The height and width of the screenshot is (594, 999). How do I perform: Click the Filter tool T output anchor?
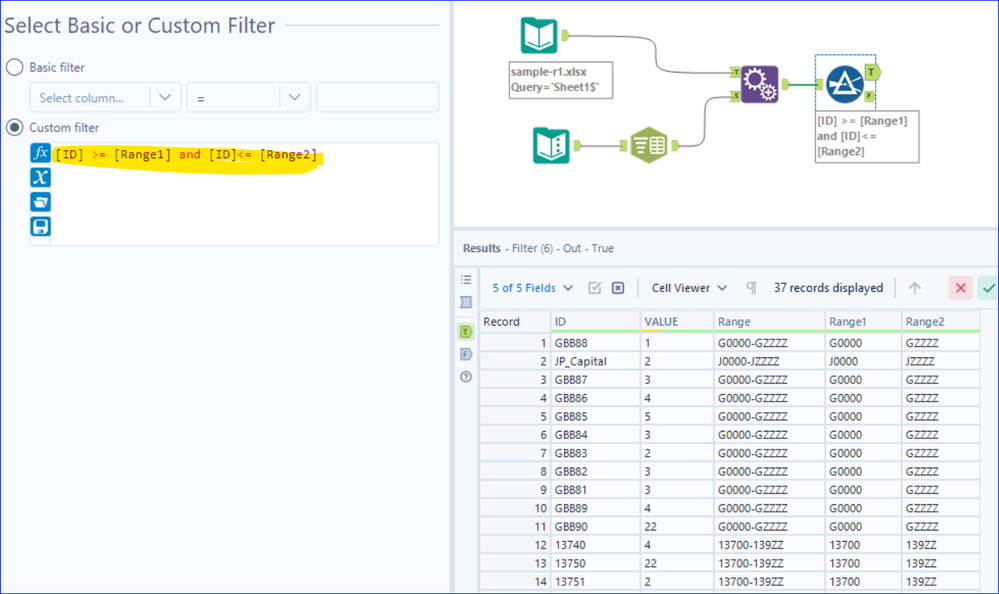click(872, 72)
